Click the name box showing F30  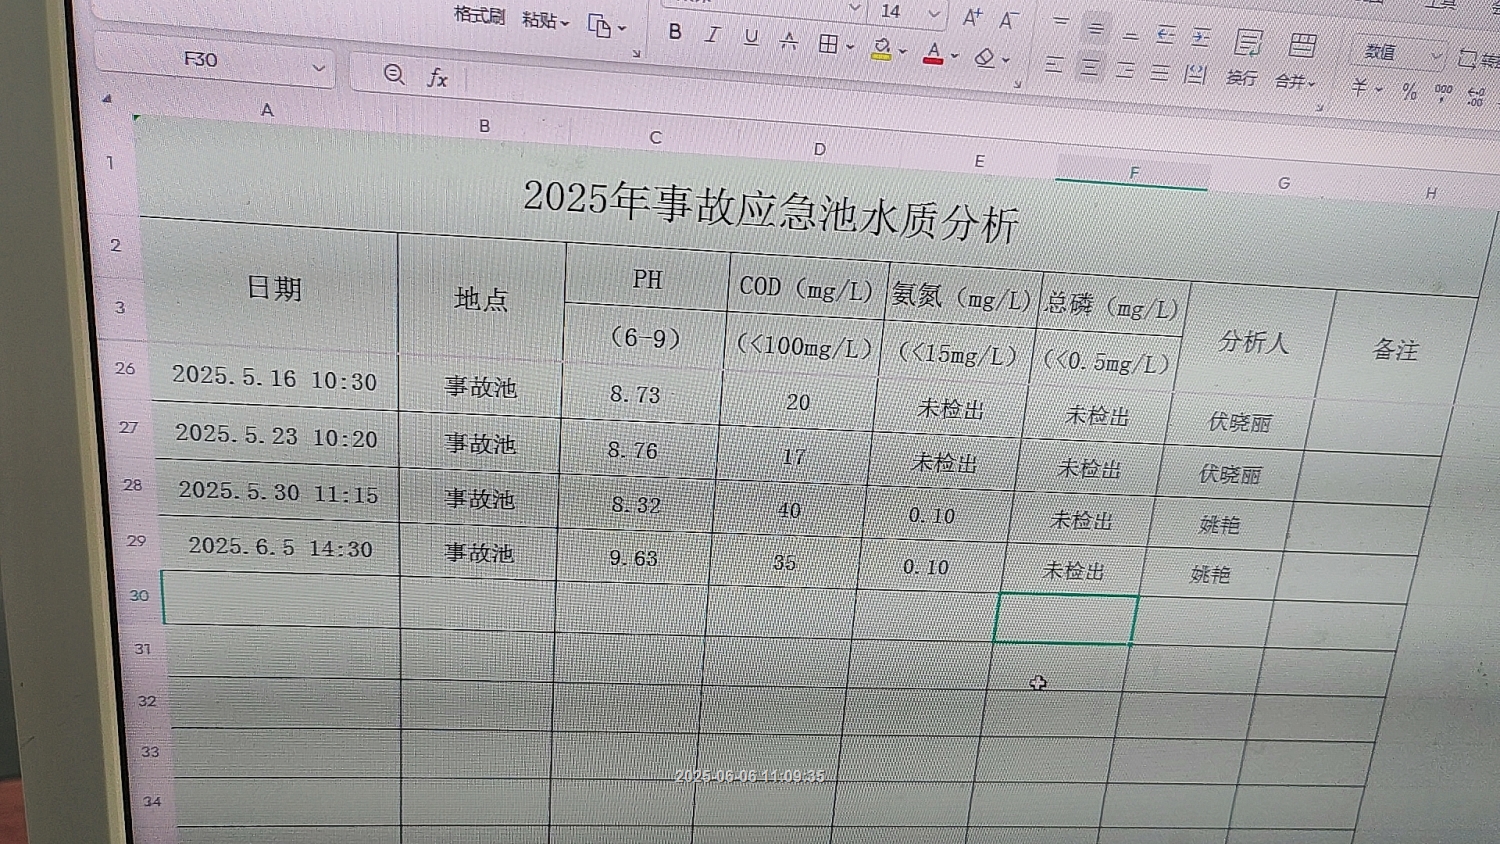tap(201, 59)
